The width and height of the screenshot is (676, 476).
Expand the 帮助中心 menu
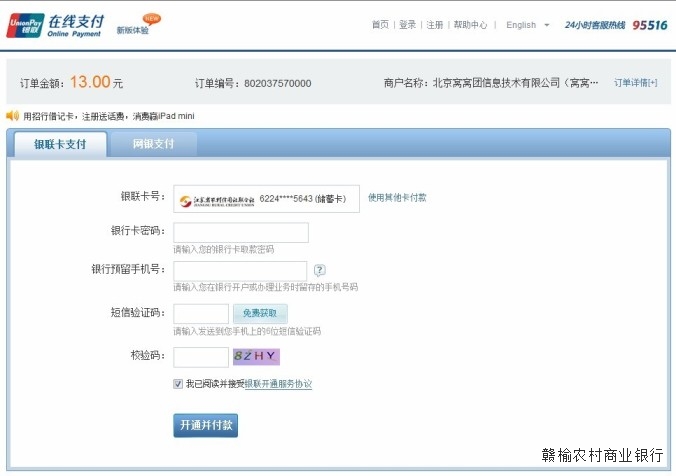tap(470, 25)
